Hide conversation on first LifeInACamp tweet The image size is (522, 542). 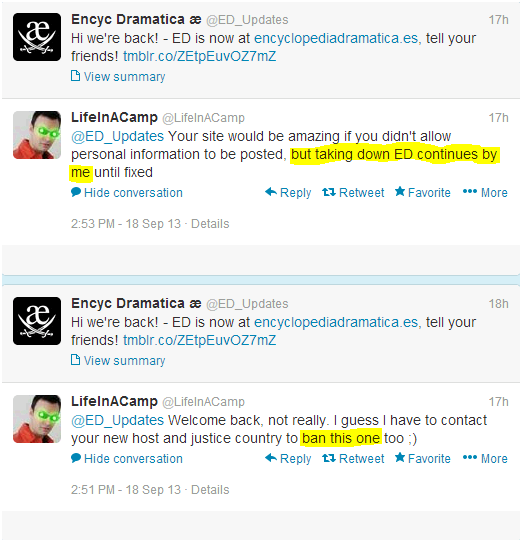pos(127,193)
